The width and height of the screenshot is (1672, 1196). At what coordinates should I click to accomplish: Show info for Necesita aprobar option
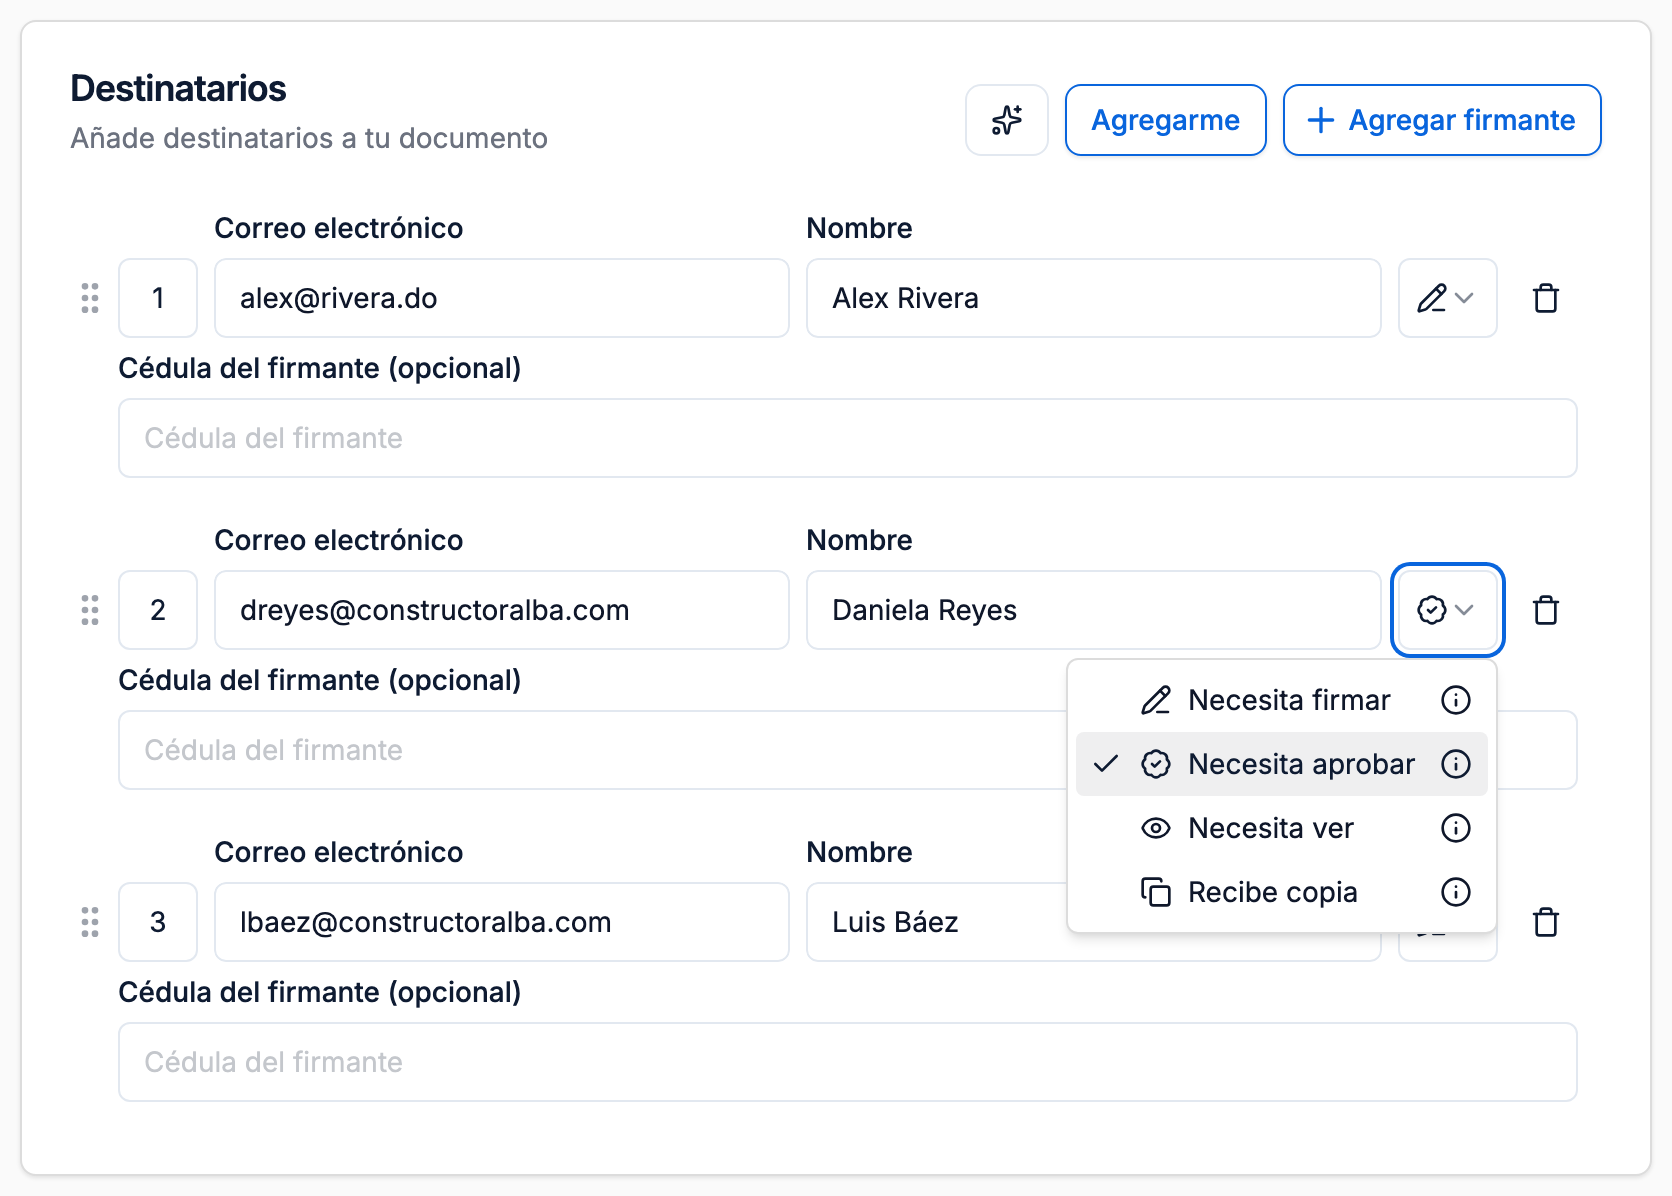tap(1455, 764)
